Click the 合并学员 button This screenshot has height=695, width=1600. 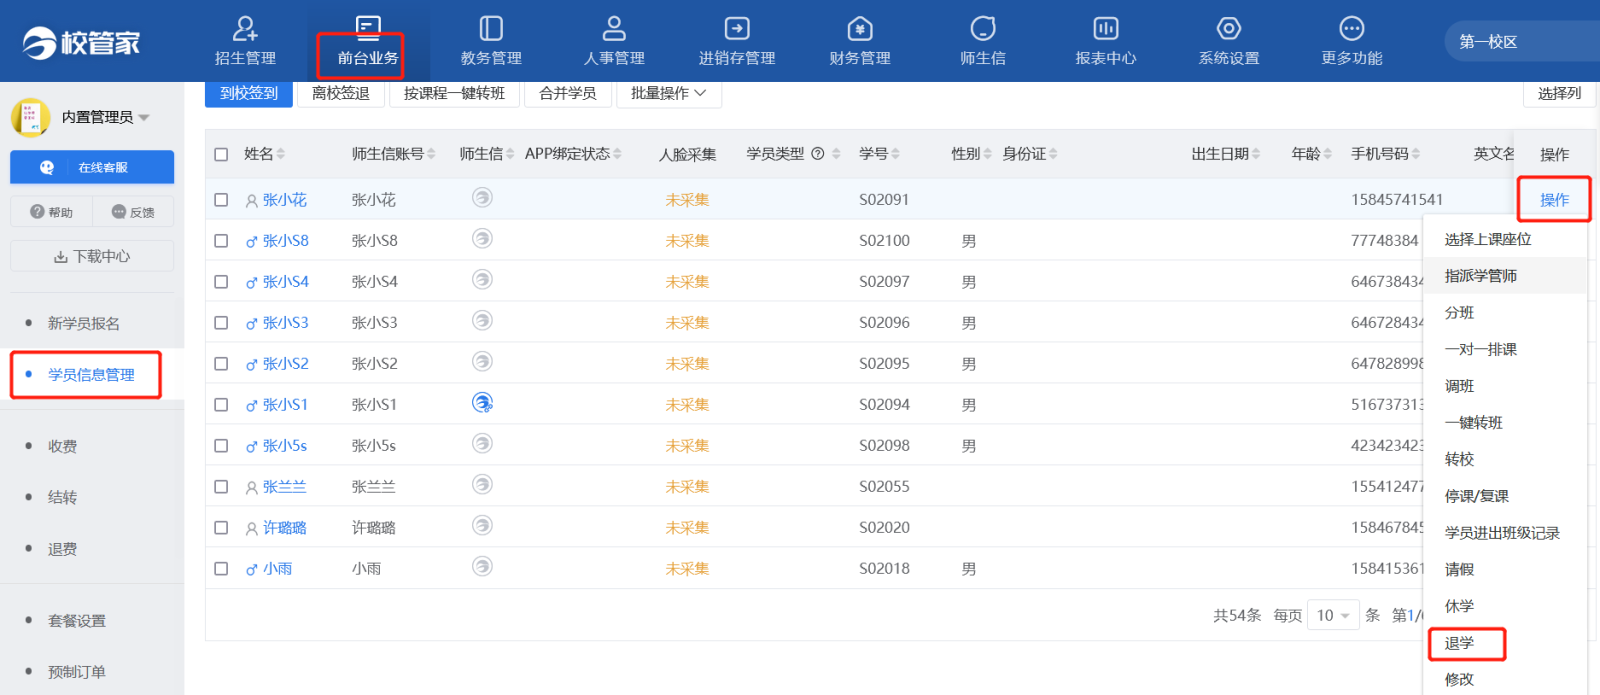point(567,93)
